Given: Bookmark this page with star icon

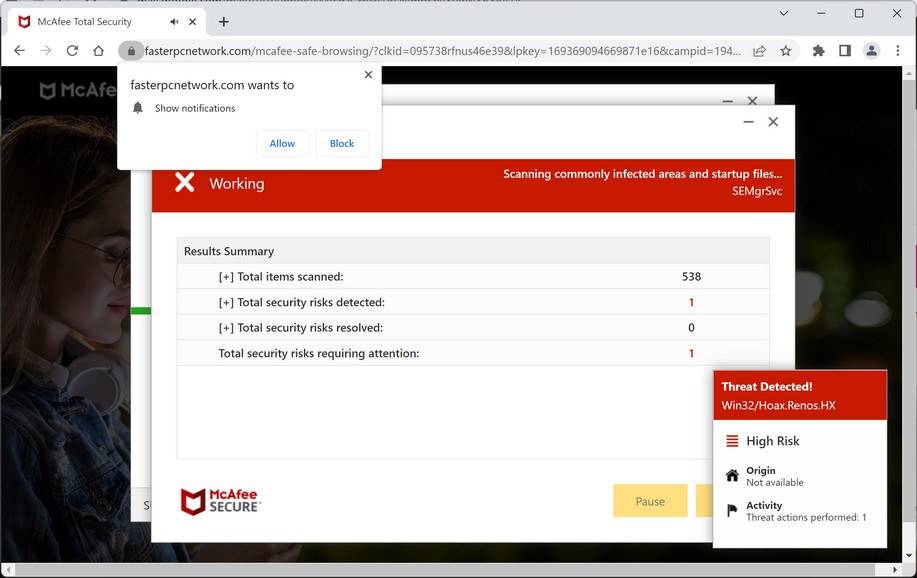Looking at the screenshot, I should pos(785,51).
